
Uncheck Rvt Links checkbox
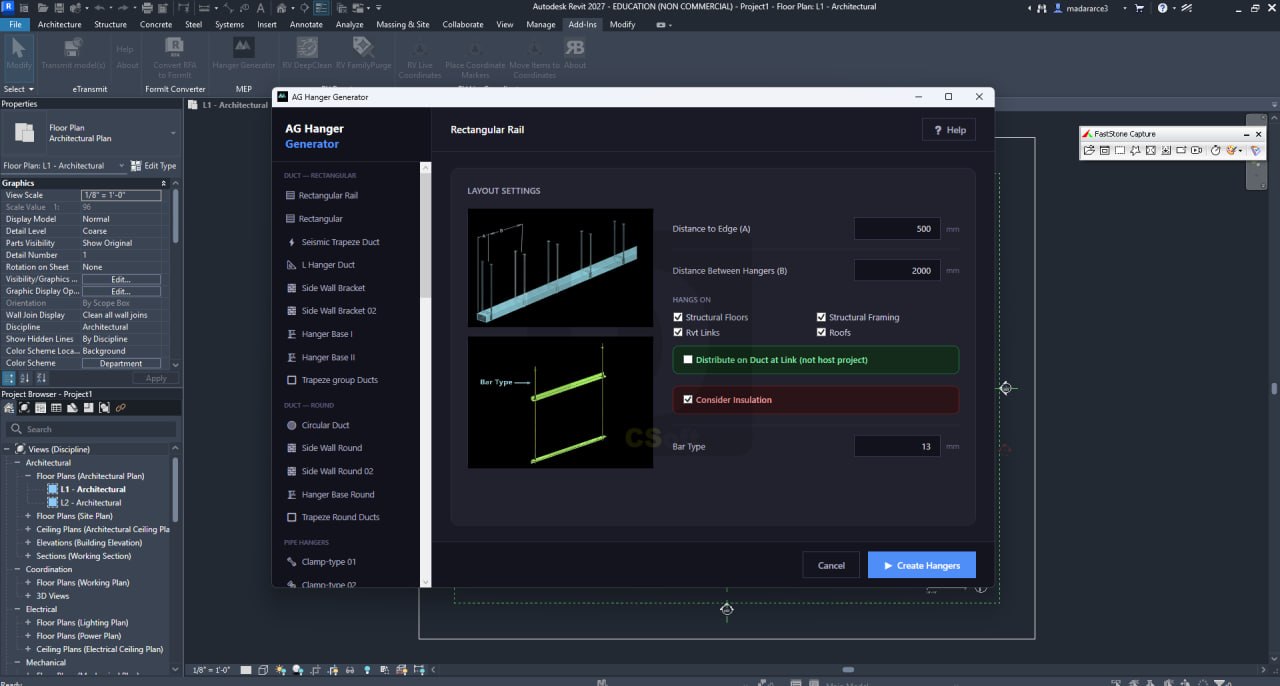679,332
